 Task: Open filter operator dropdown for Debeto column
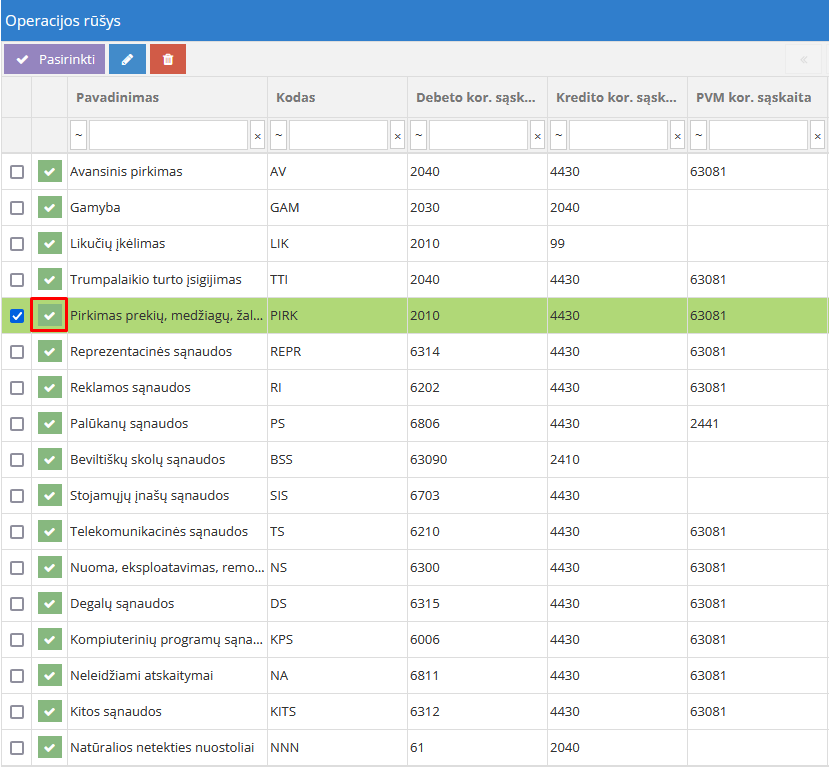[419, 135]
